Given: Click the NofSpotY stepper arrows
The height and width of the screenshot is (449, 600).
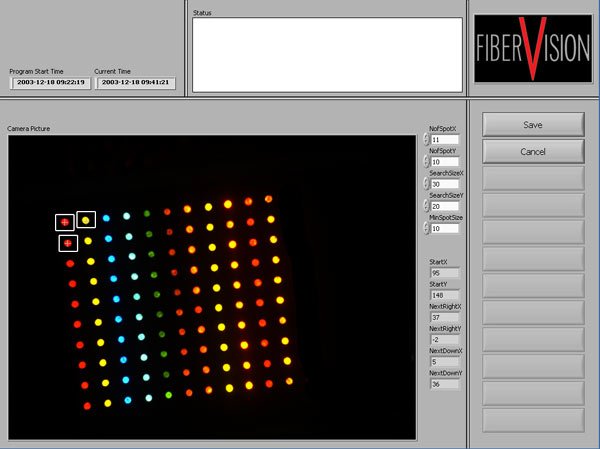Looking at the screenshot, I should coord(425,162).
